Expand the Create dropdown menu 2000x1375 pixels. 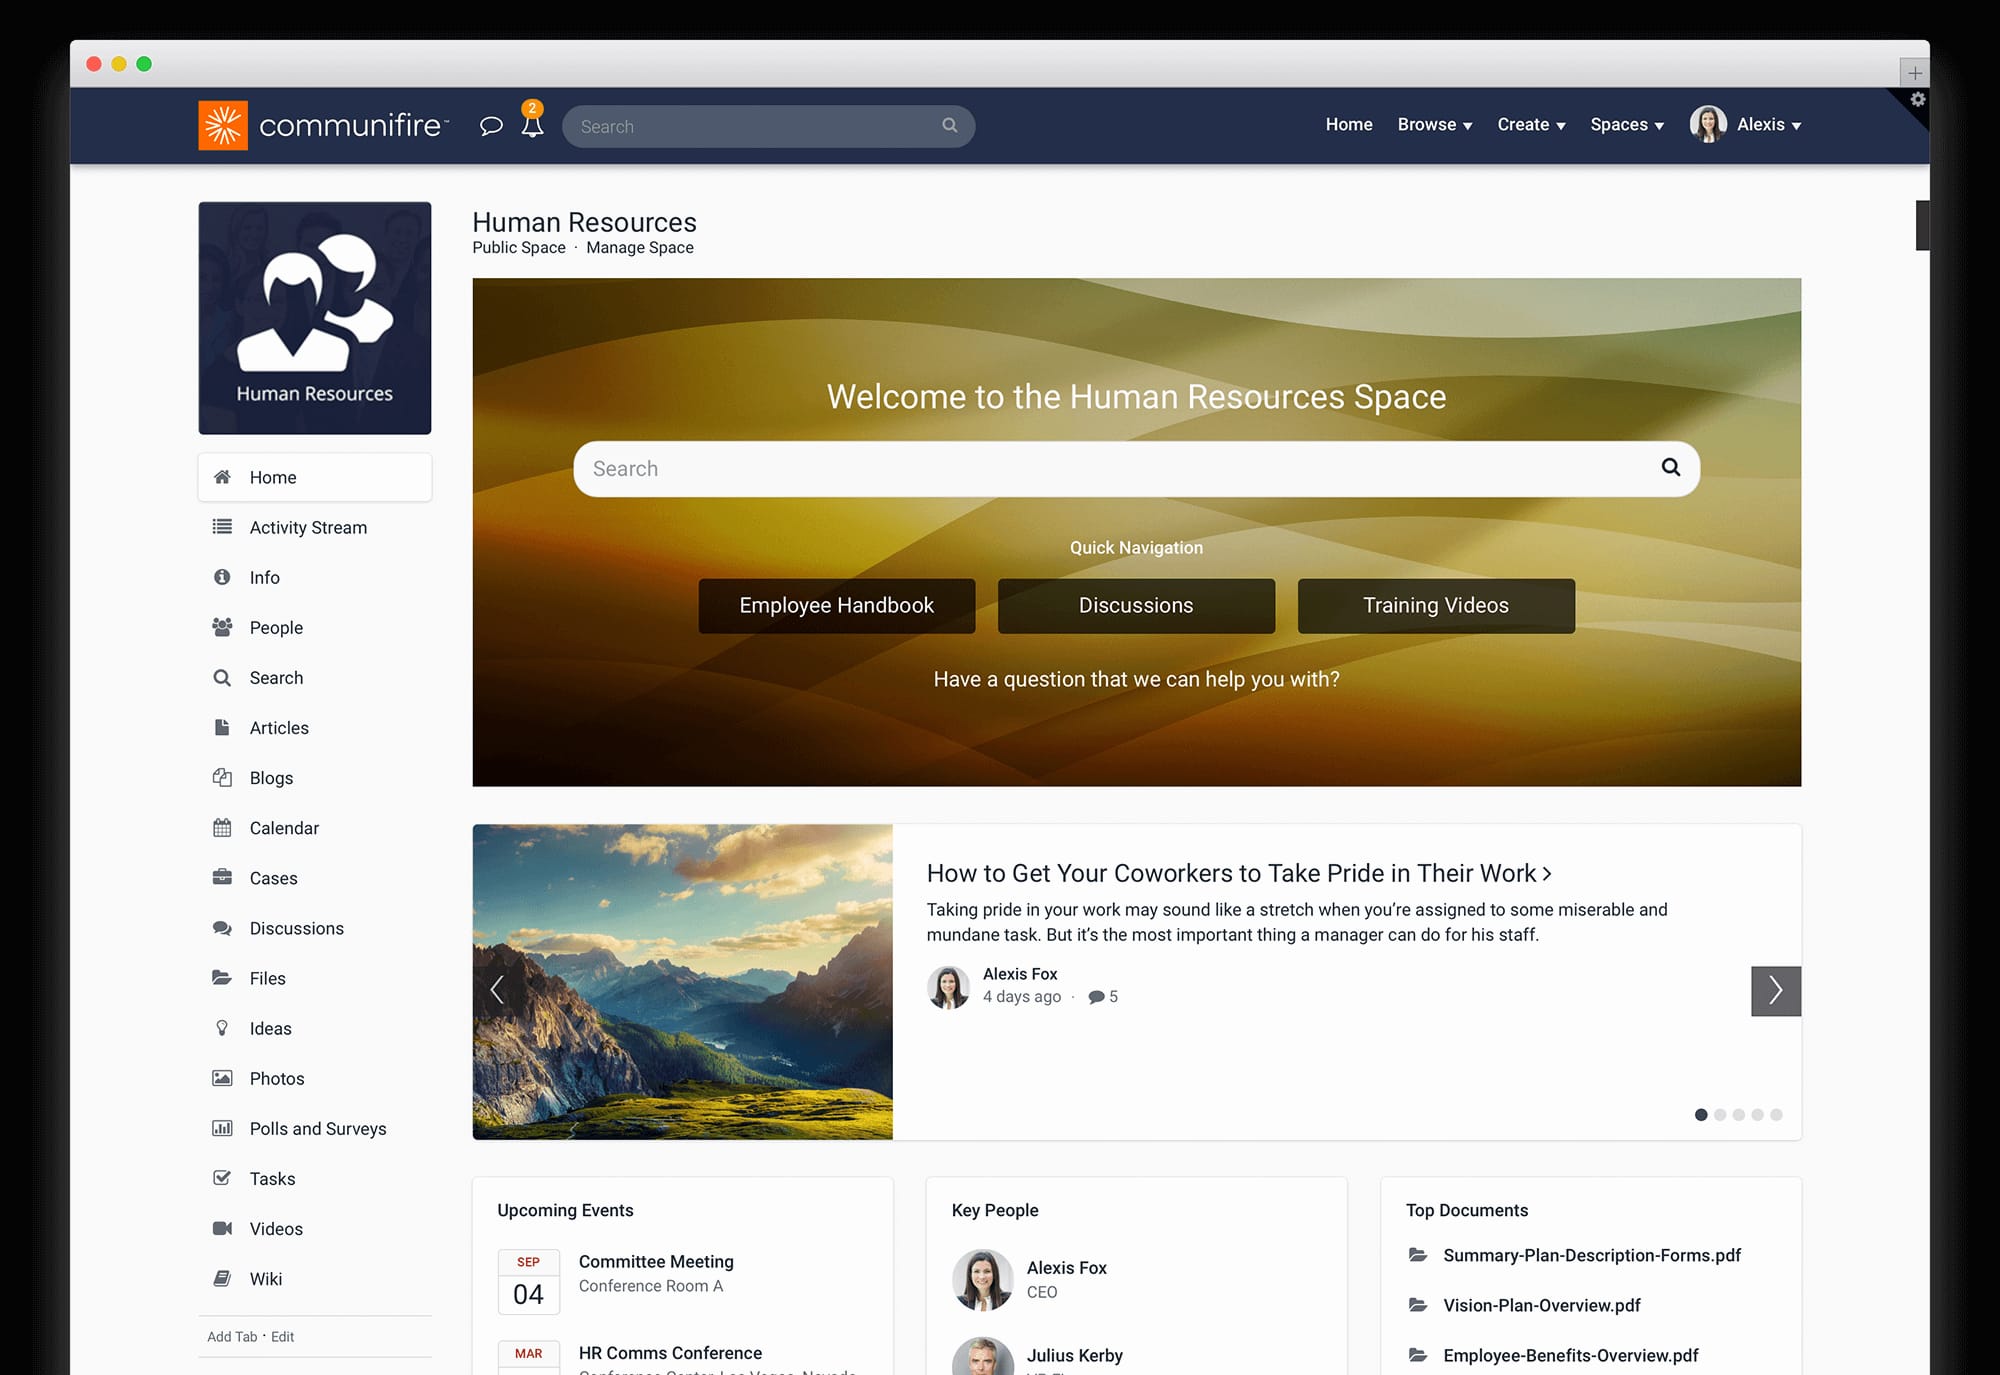1530,125
